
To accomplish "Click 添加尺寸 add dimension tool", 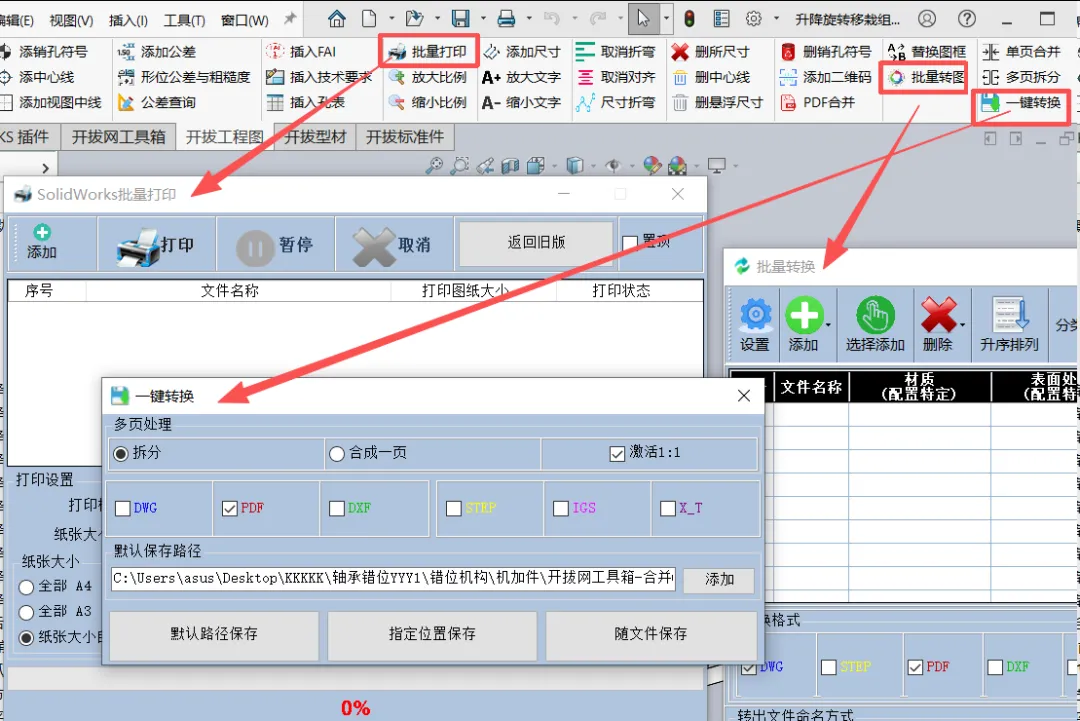I will (x=522, y=52).
